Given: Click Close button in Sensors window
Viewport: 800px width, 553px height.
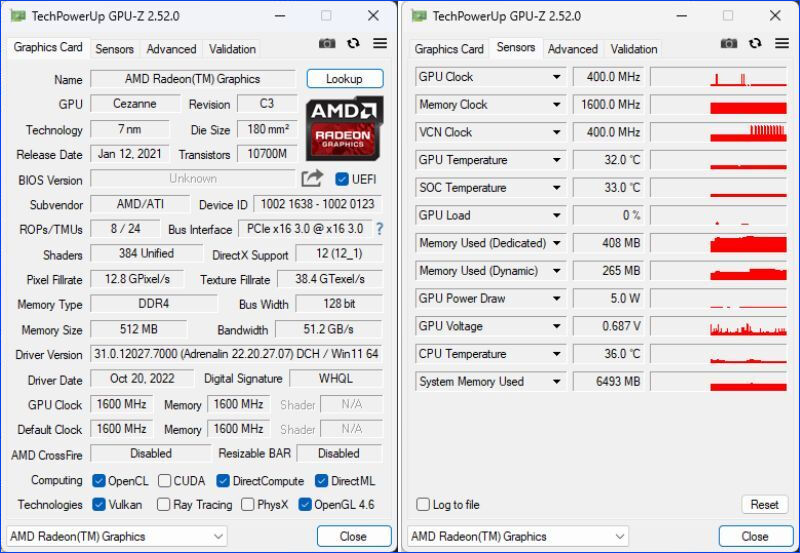Looking at the screenshot, I should coord(755,536).
